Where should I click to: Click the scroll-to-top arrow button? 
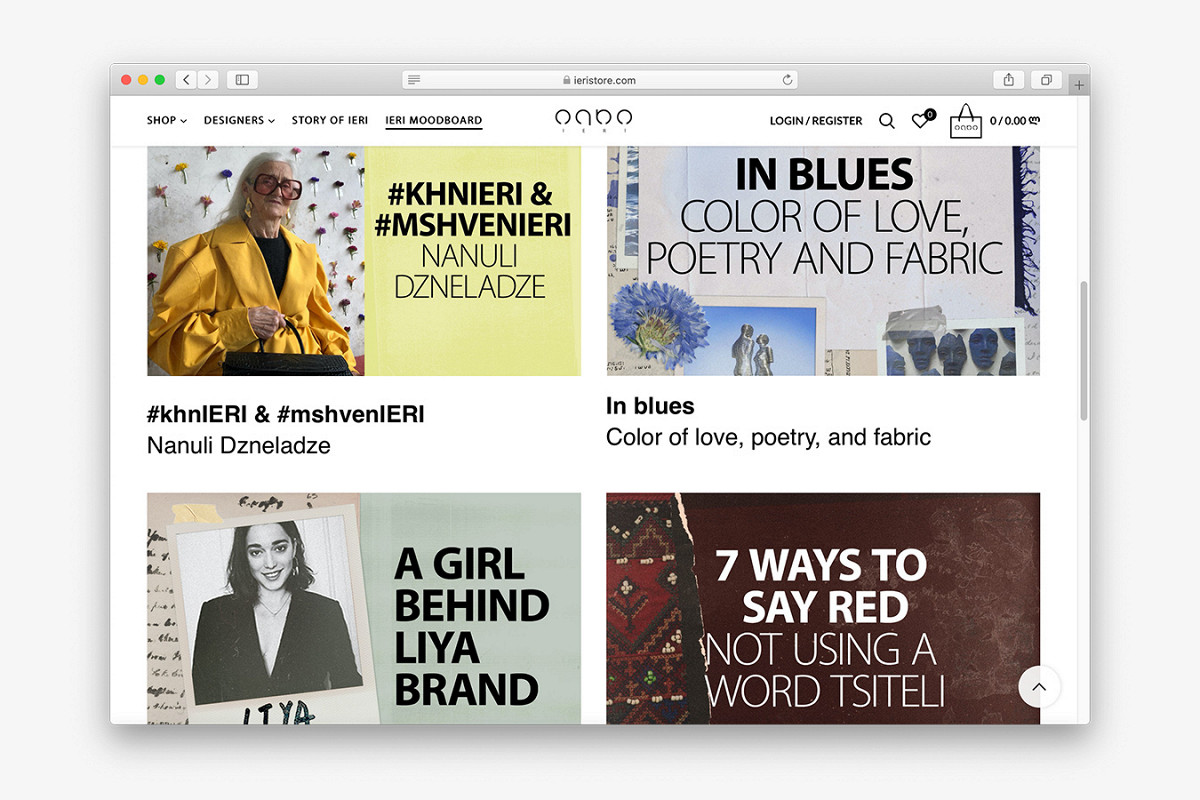[x=1039, y=687]
